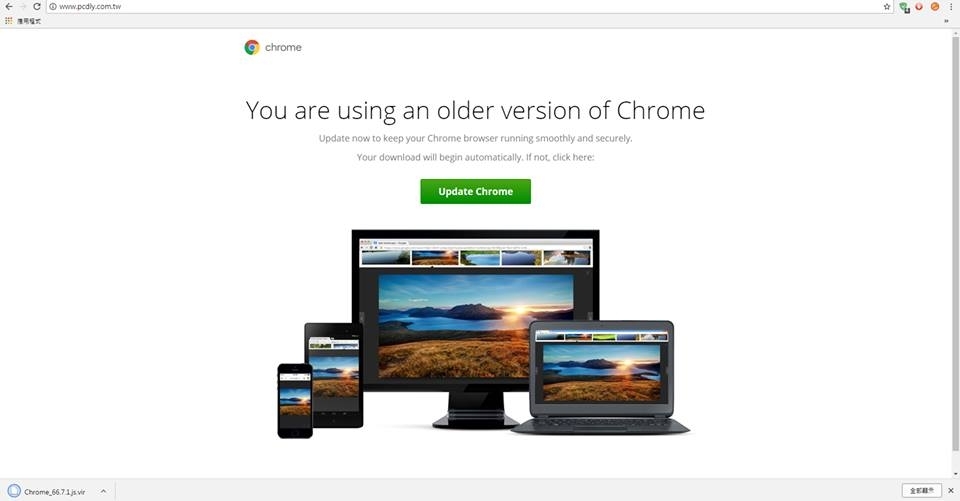Screen dimensions: 960x501
Task: Open the green shield extension icon
Action: point(904,7)
